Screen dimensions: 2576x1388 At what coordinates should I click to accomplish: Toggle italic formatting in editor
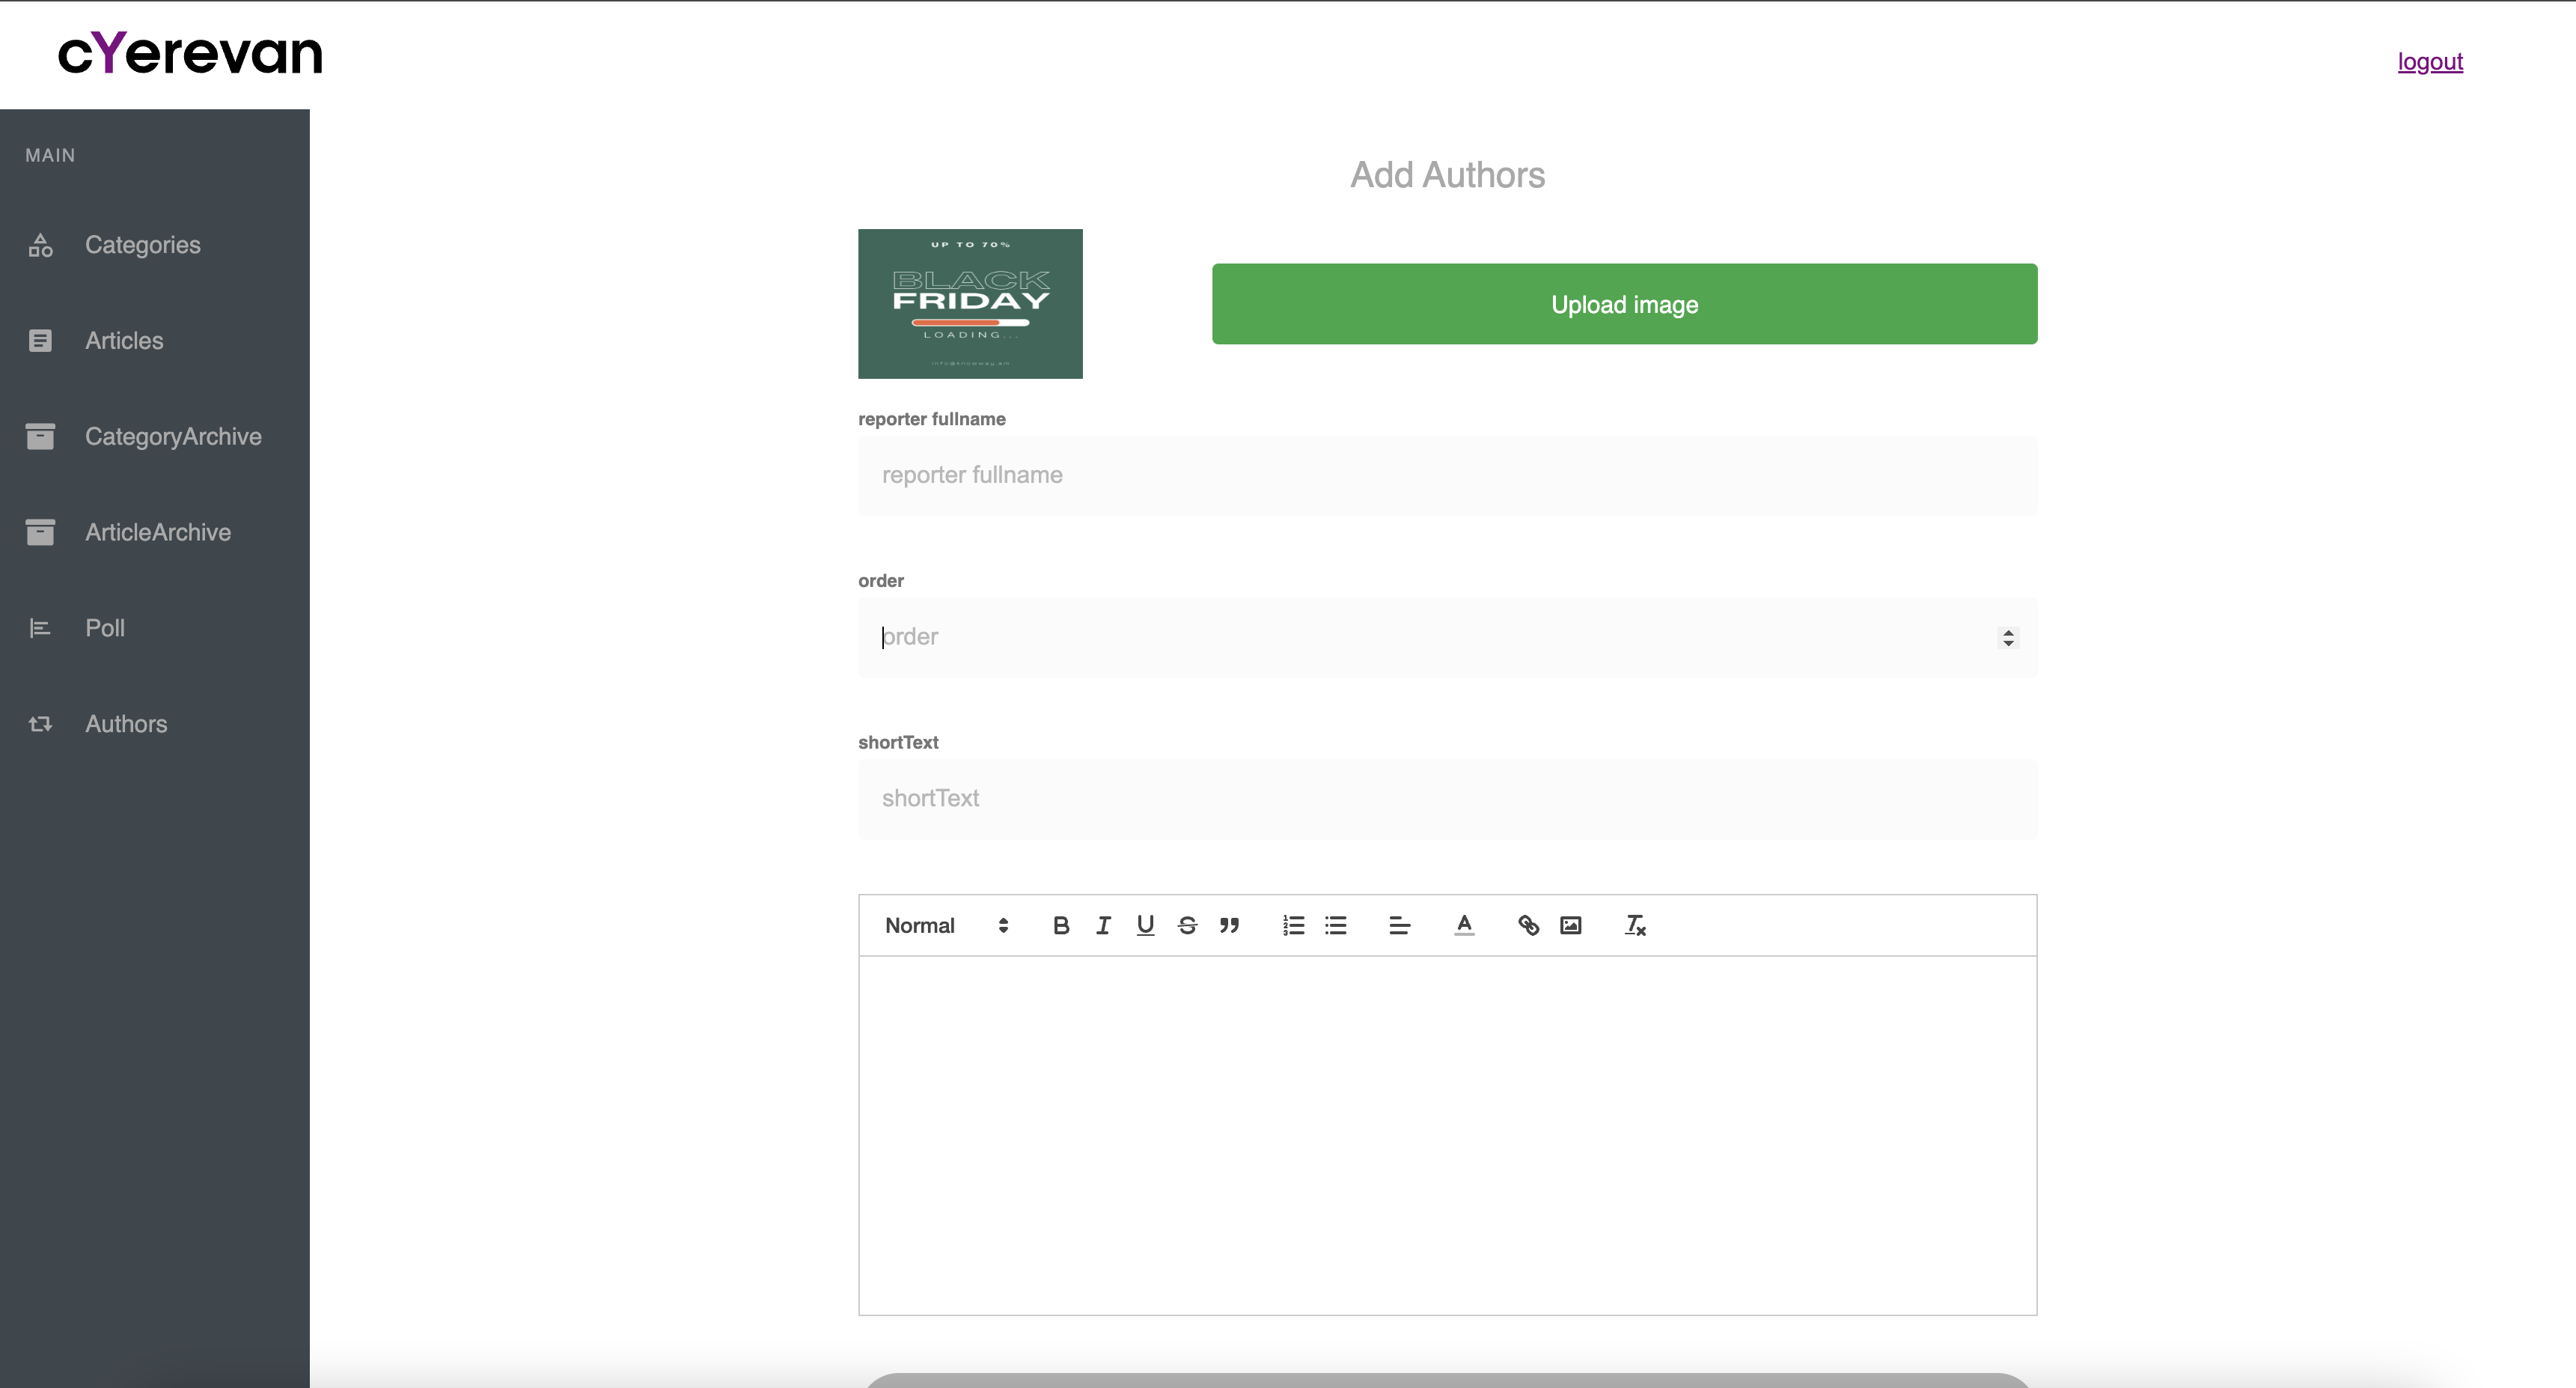1103,925
